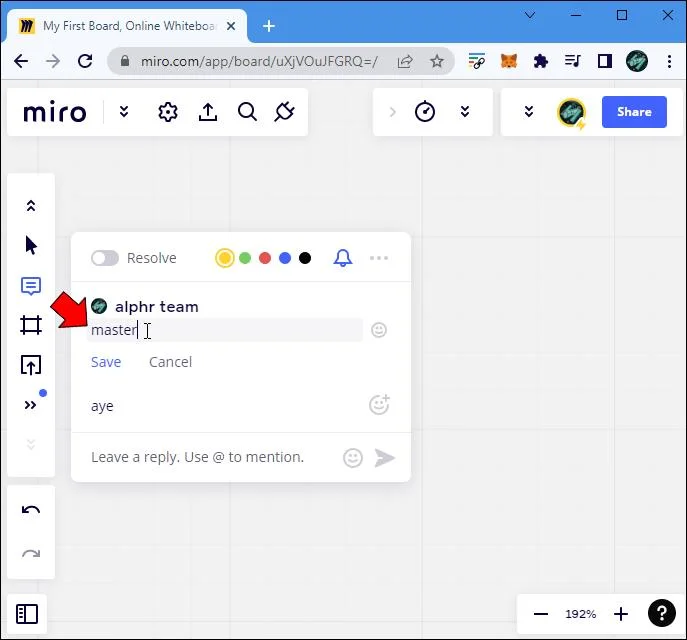Open the Chrome tab search dropdown arrow
The image size is (687, 640).
(530, 15)
